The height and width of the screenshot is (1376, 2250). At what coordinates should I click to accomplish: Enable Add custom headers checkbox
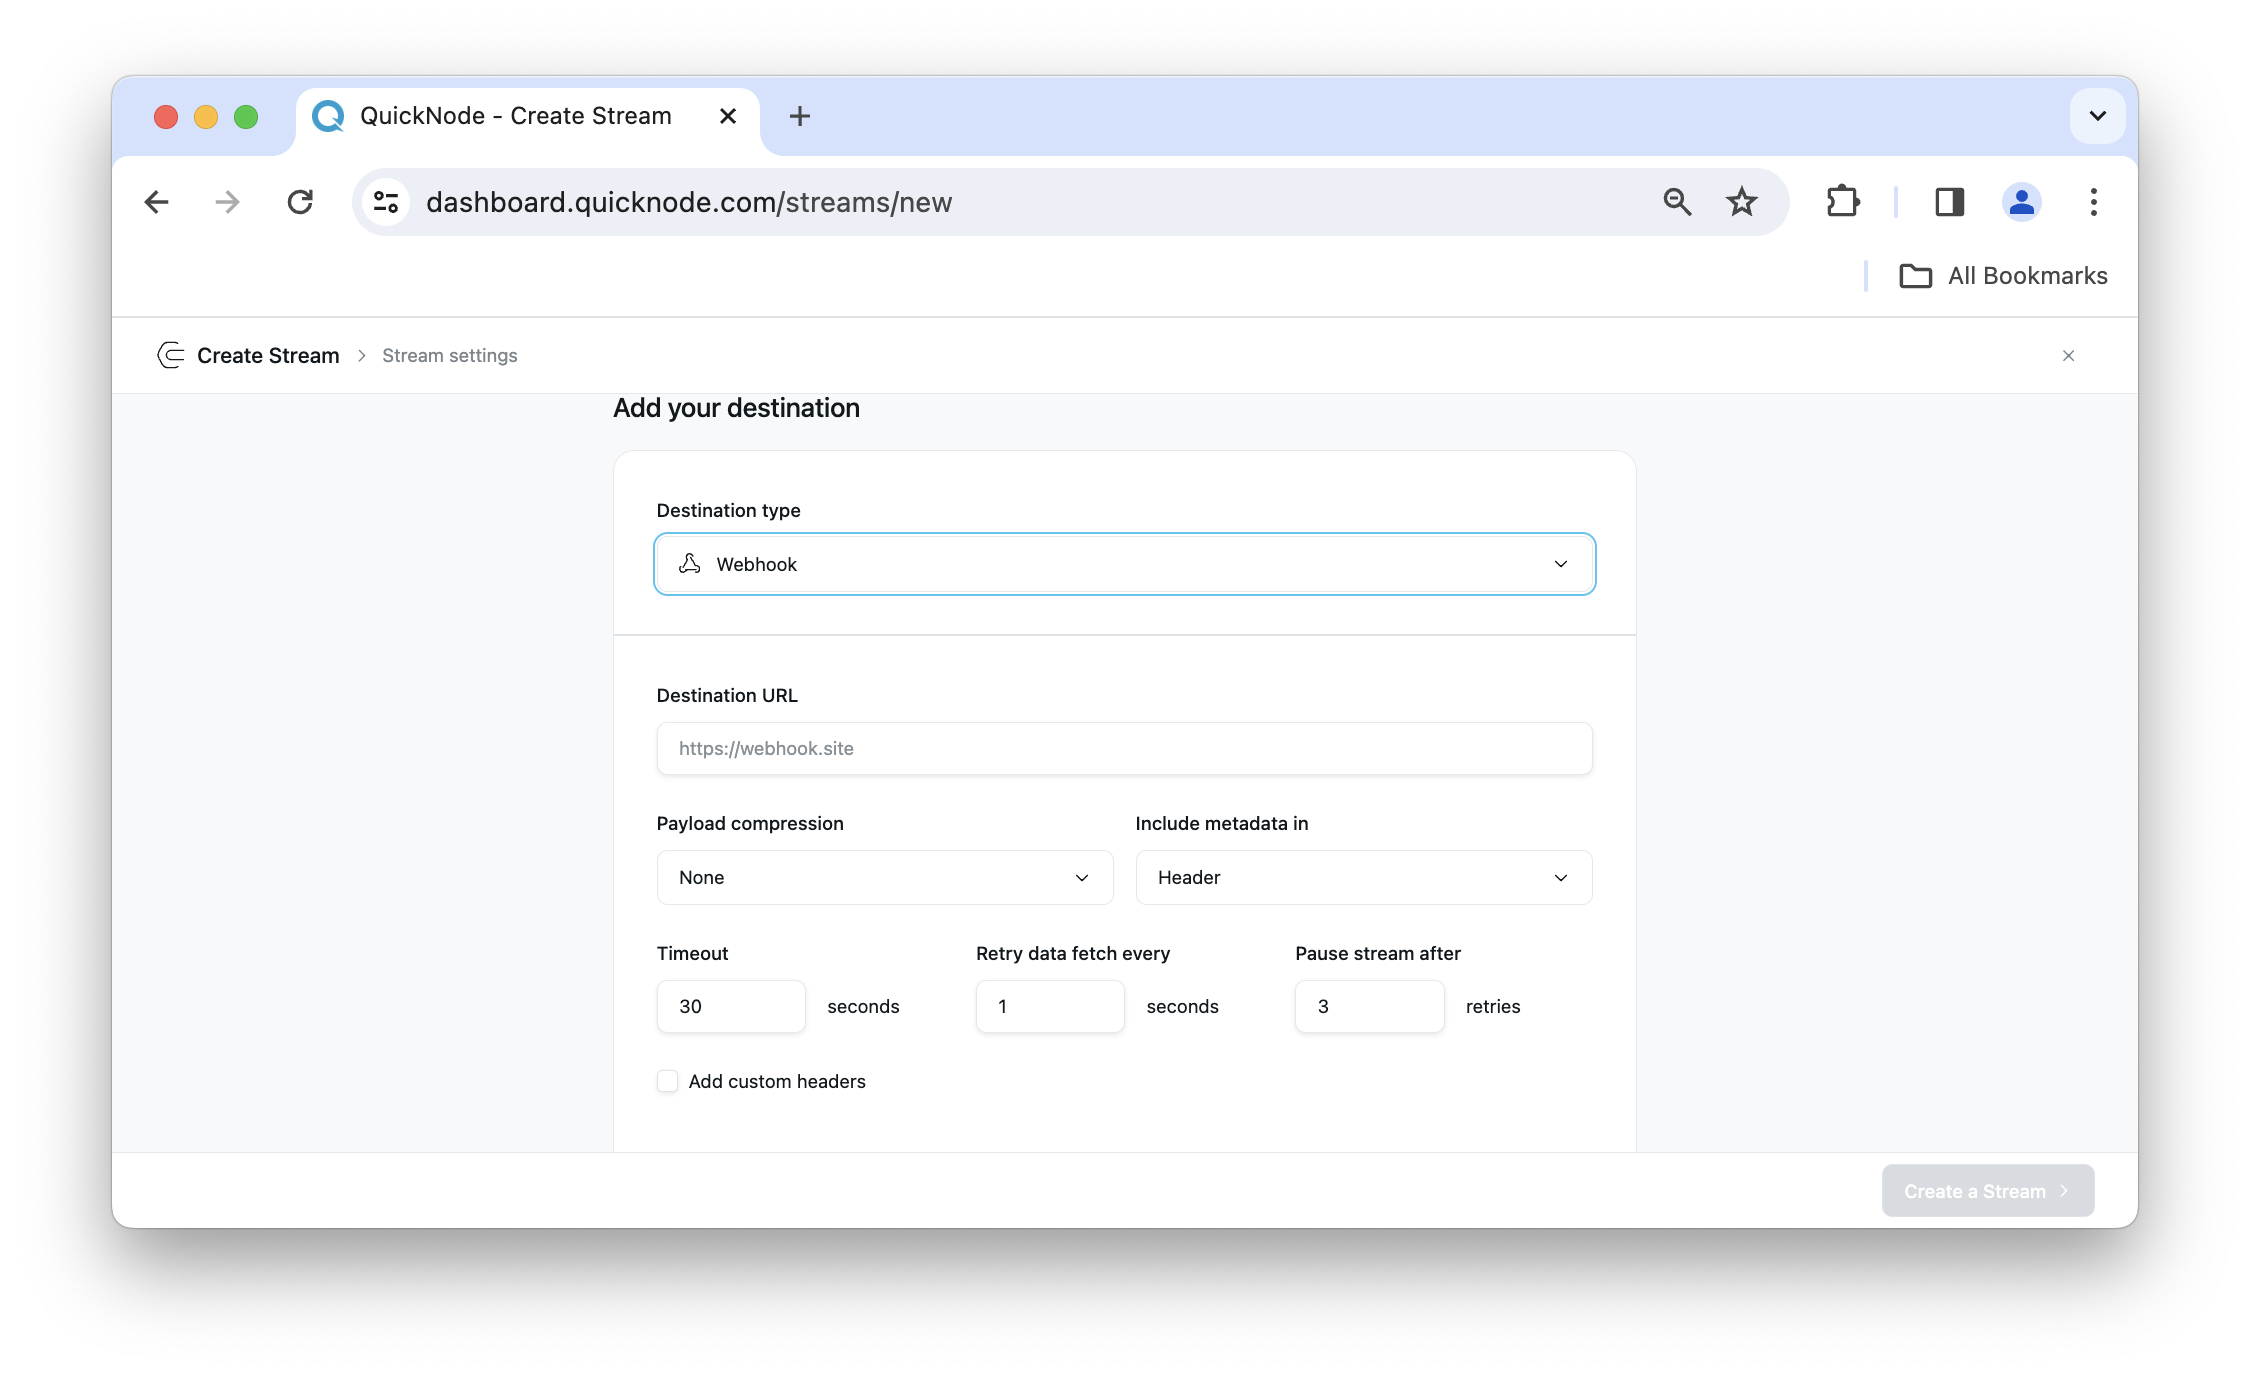[x=667, y=1080]
